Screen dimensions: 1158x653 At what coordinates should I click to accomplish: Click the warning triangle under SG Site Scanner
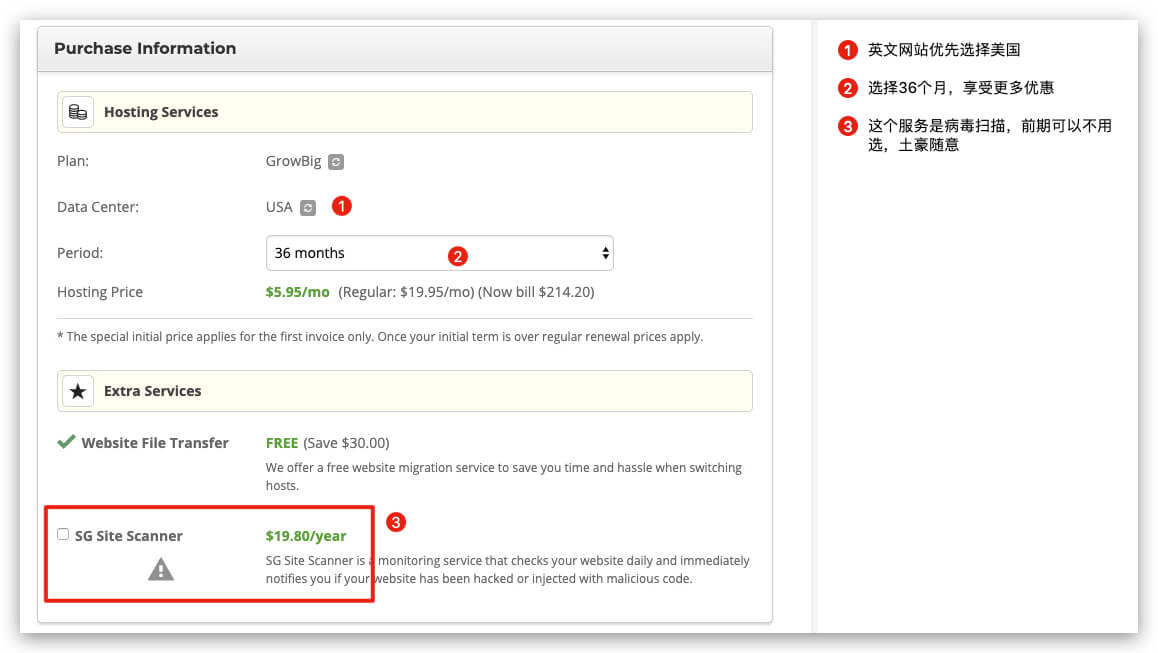pos(161,570)
